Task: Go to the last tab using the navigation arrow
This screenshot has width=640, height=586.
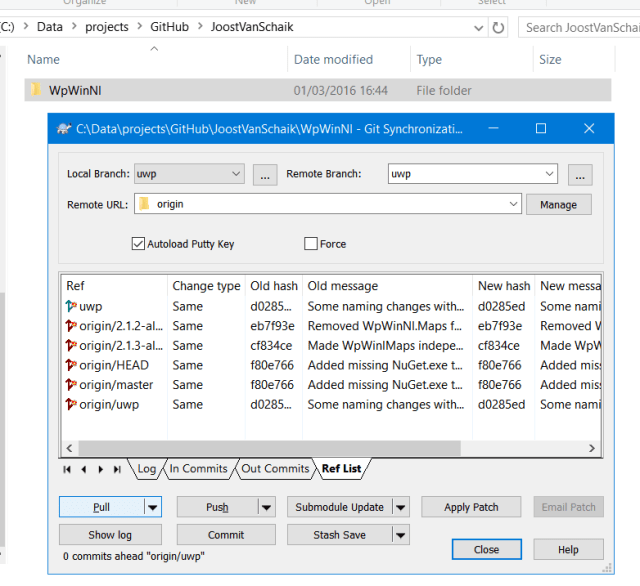Action: point(117,468)
